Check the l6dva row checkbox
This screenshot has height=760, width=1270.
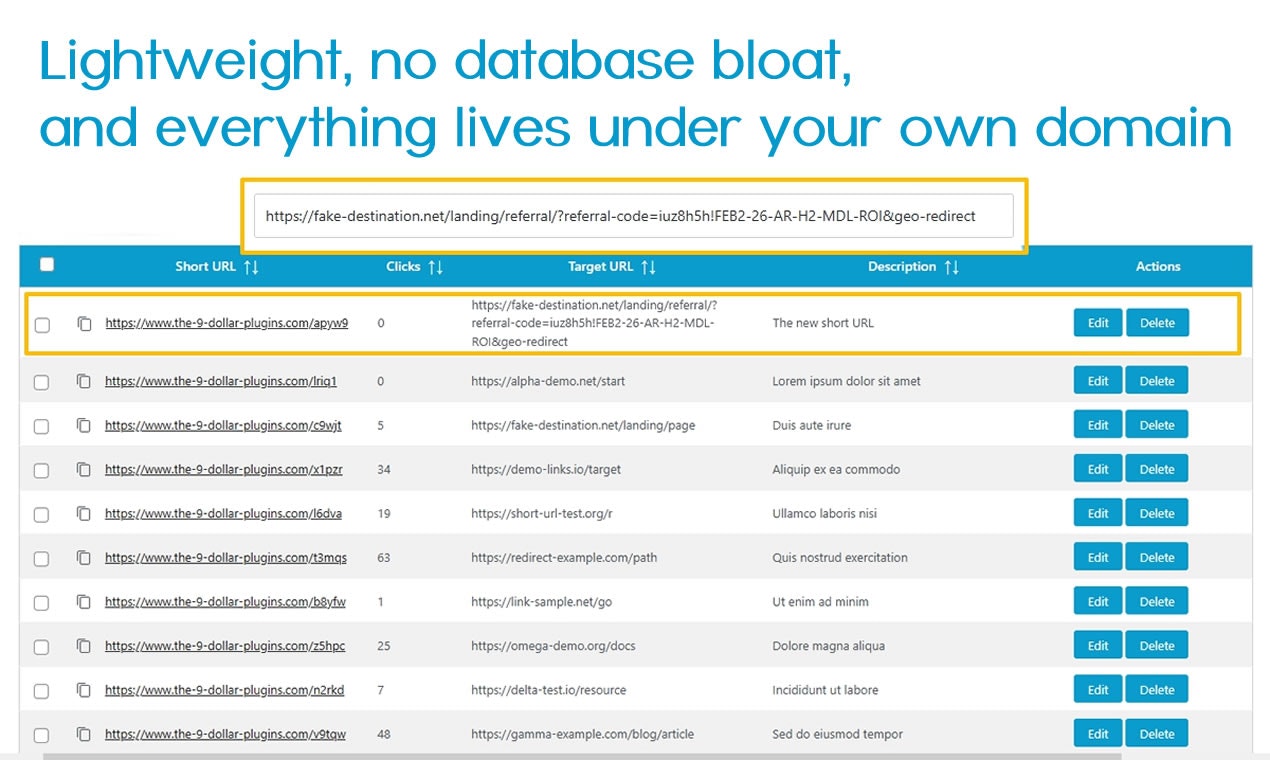[x=42, y=515]
